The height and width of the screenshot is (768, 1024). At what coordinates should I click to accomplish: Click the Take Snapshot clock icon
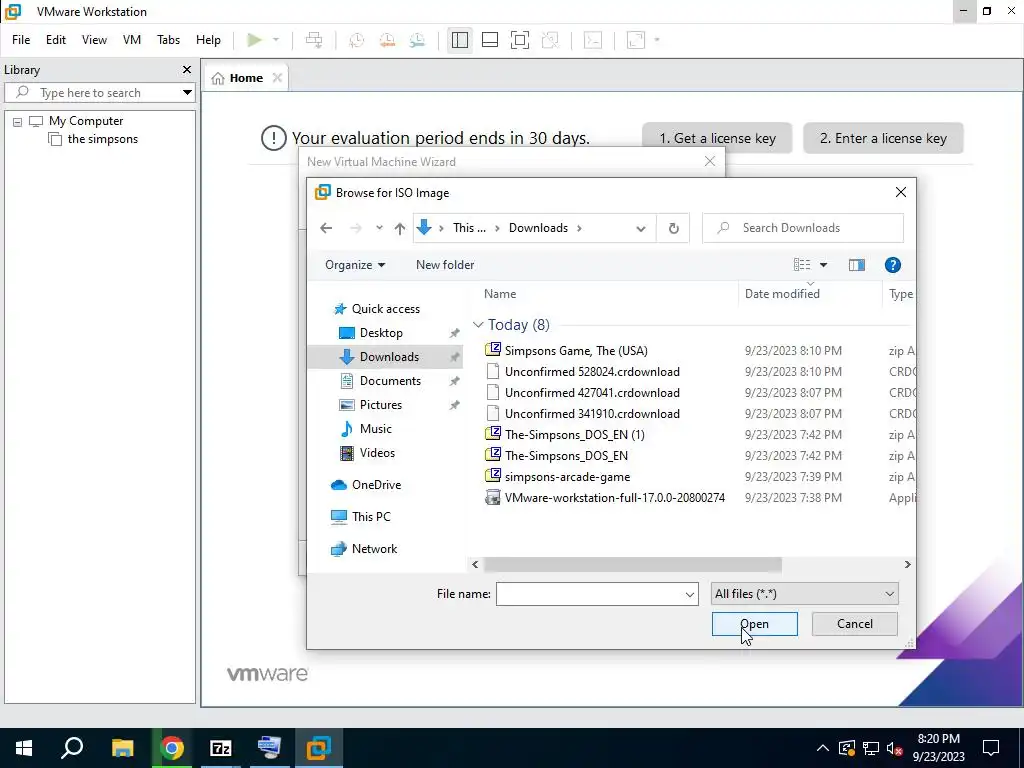coord(357,40)
